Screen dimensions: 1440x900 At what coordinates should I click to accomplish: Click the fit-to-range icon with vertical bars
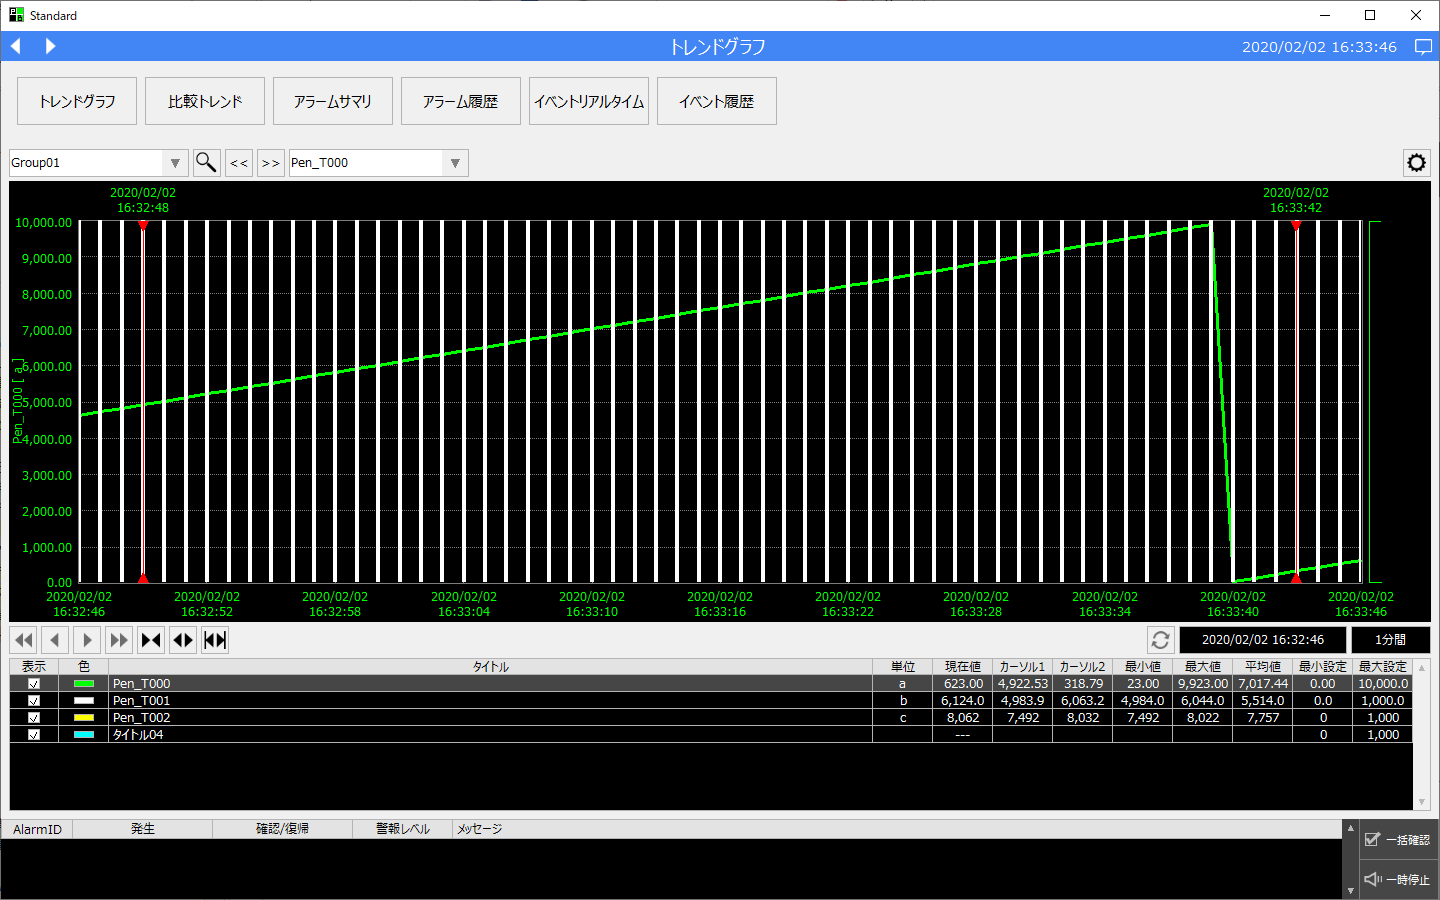click(x=215, y=640)
